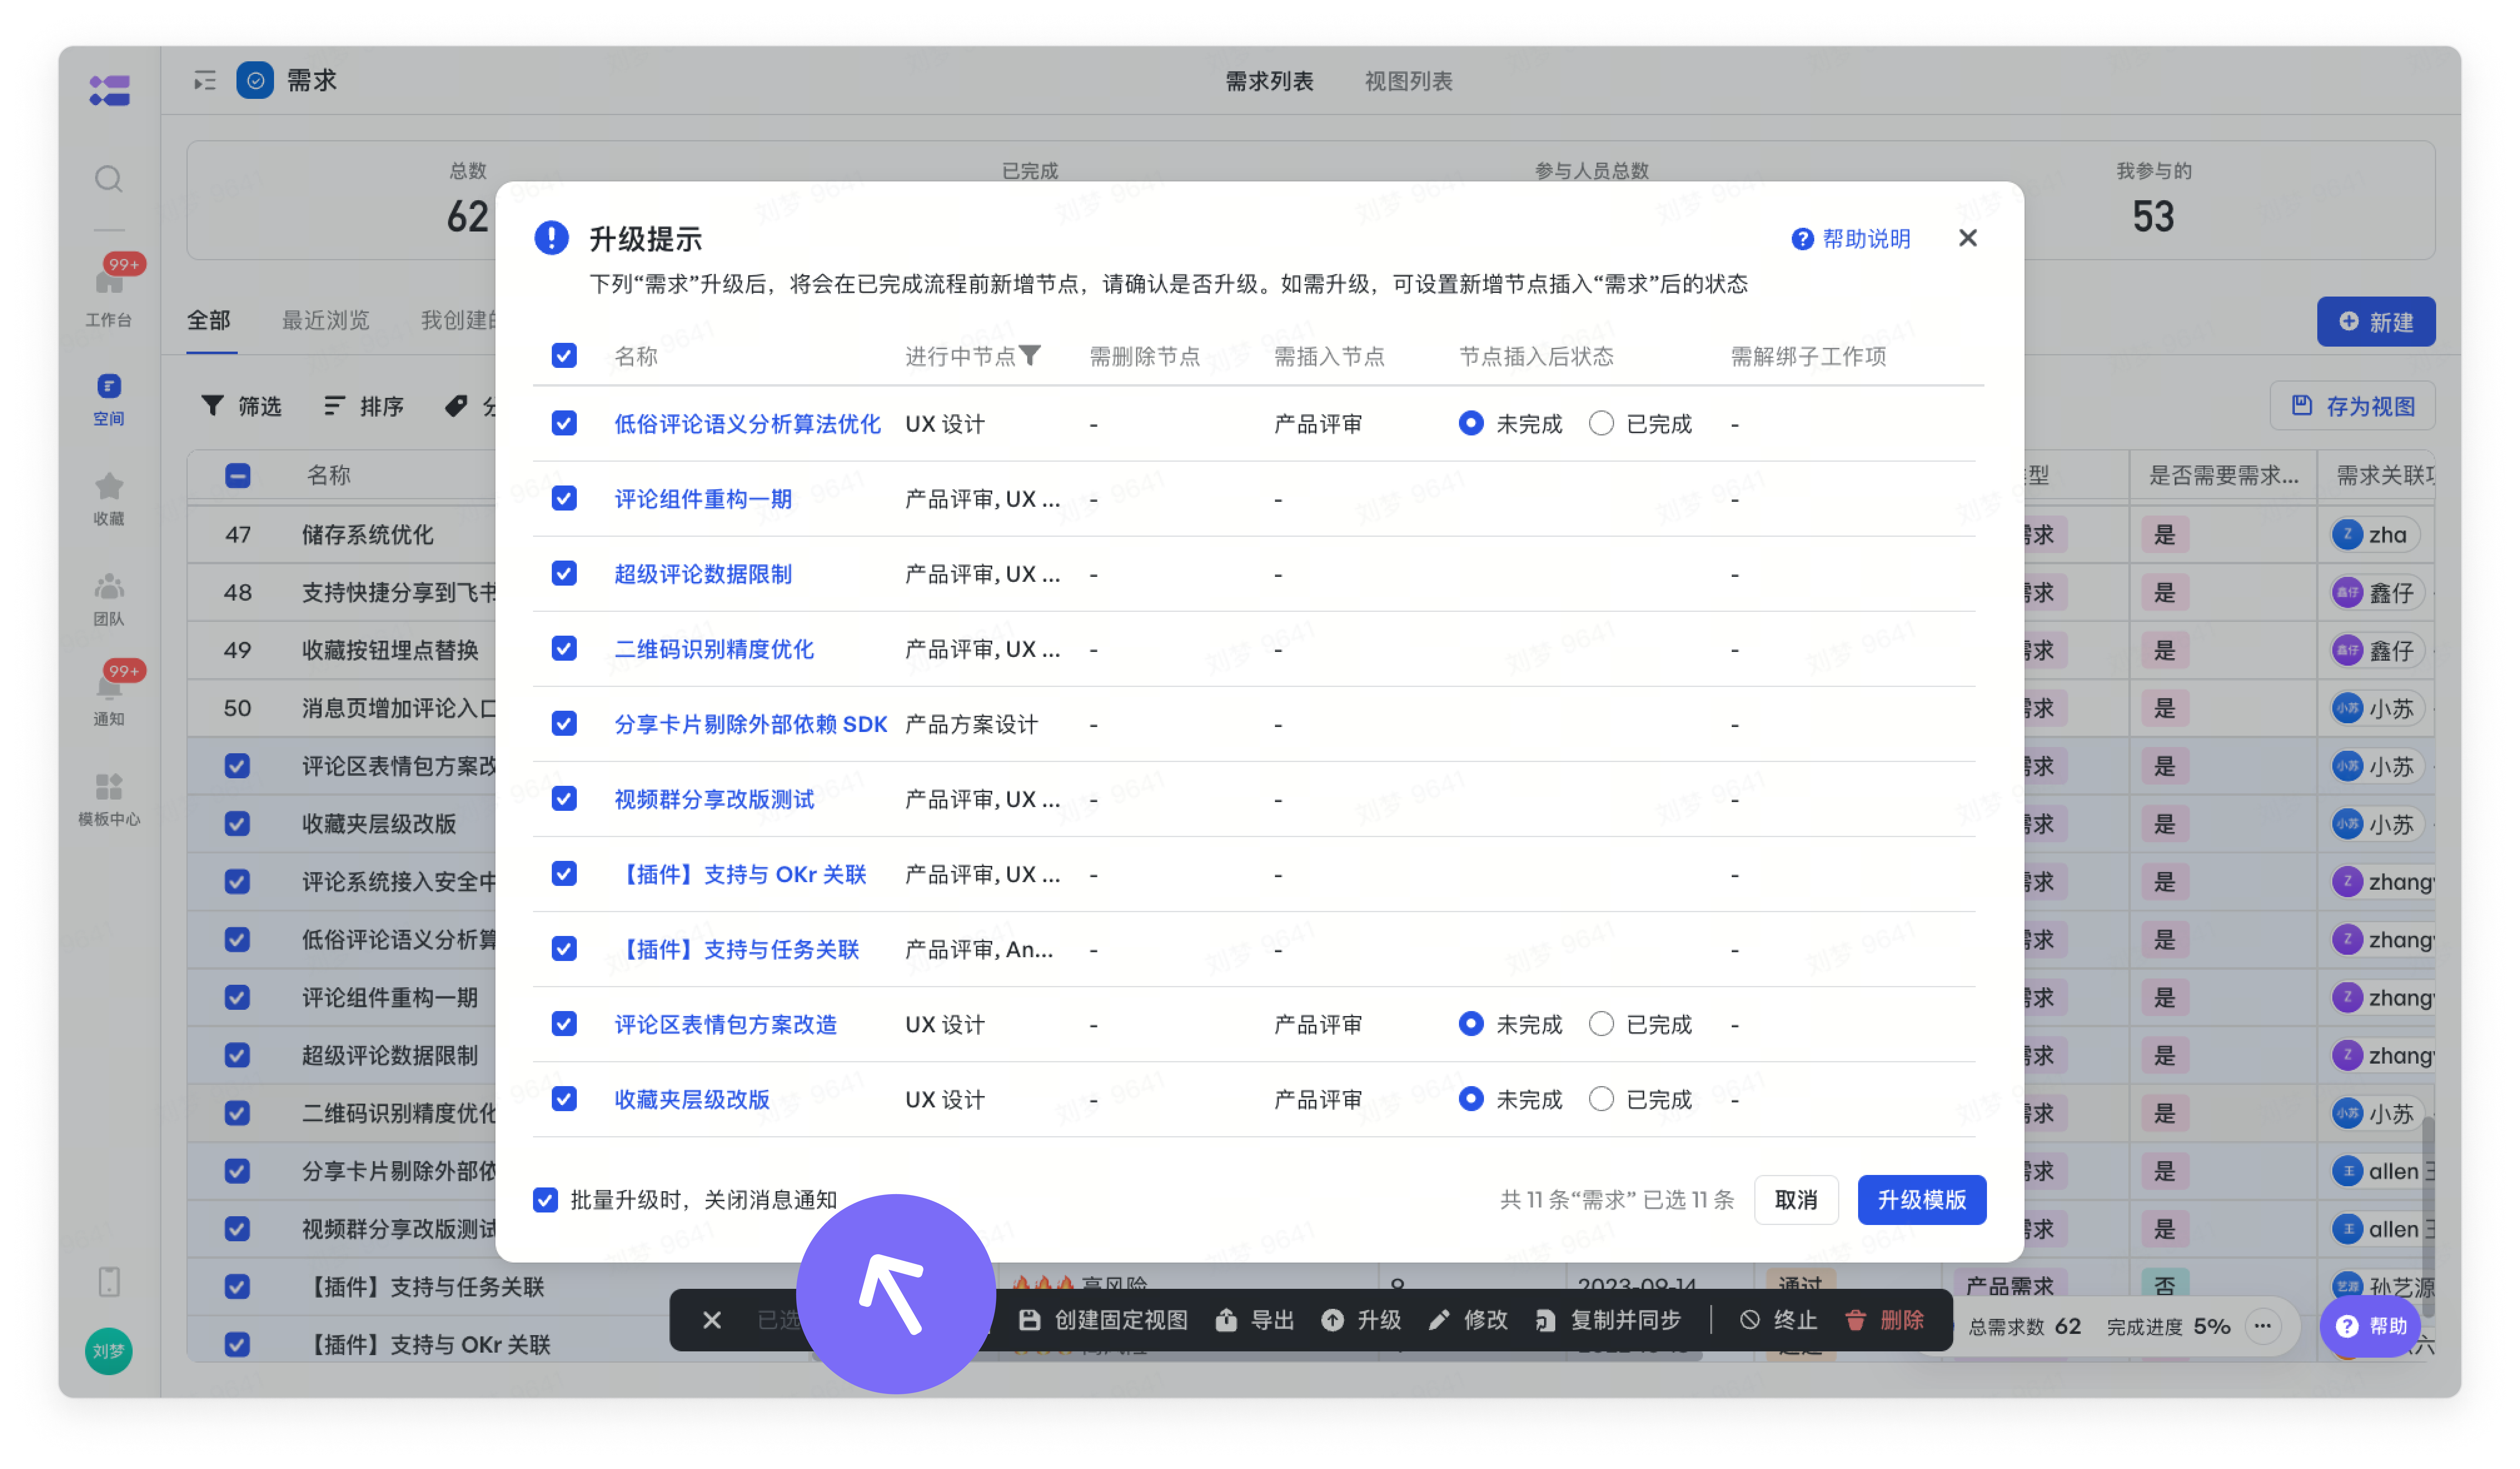Click 取消 to cancel the upgrade
The image size is (2520, 1469).
(x=1796, y=1199)
